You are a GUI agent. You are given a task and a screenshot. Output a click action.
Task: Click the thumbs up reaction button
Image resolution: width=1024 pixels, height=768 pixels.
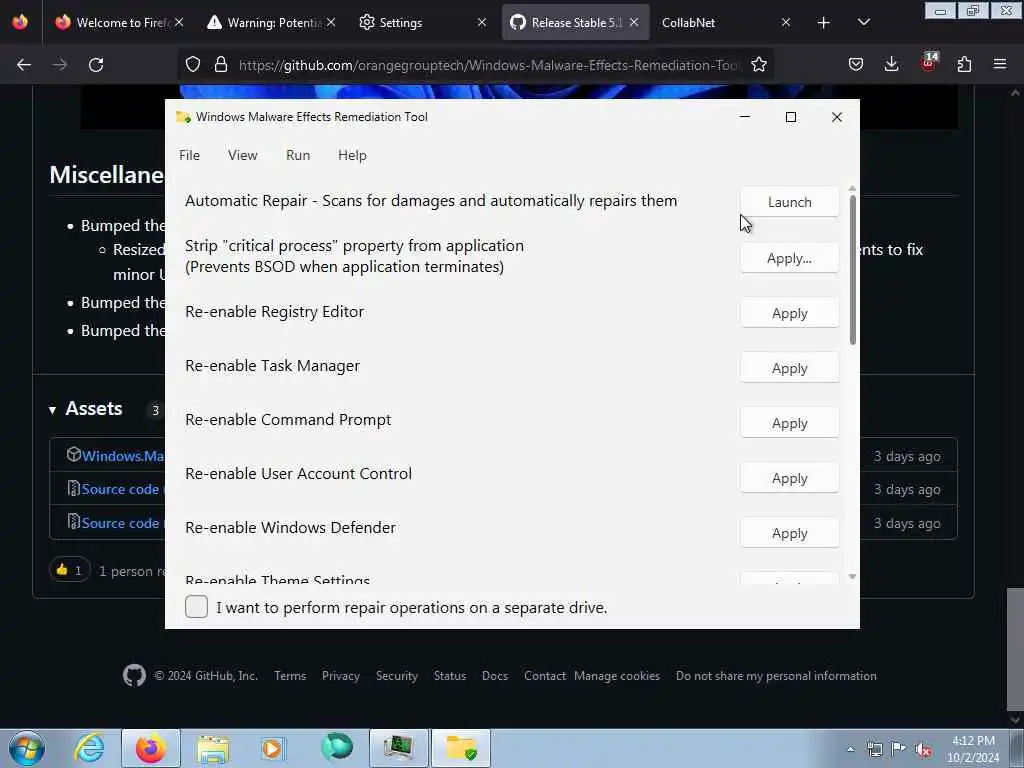point(69,570)
